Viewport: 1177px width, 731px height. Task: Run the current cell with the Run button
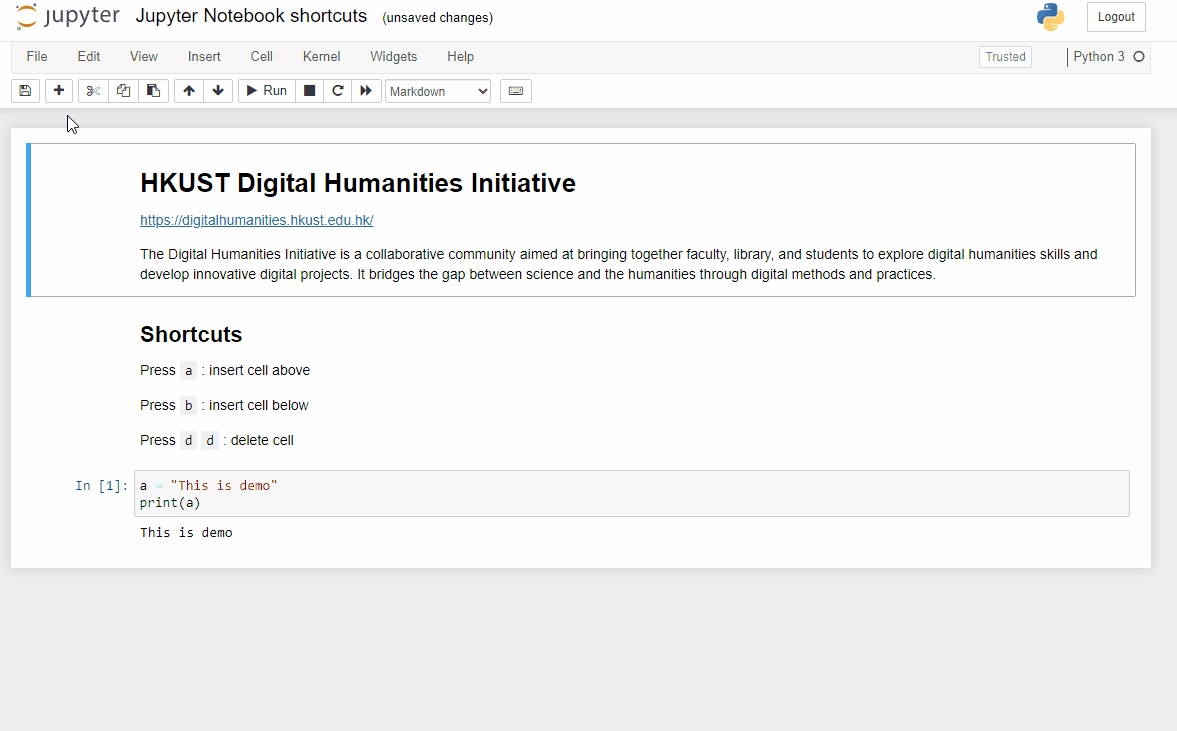[265, 91]
